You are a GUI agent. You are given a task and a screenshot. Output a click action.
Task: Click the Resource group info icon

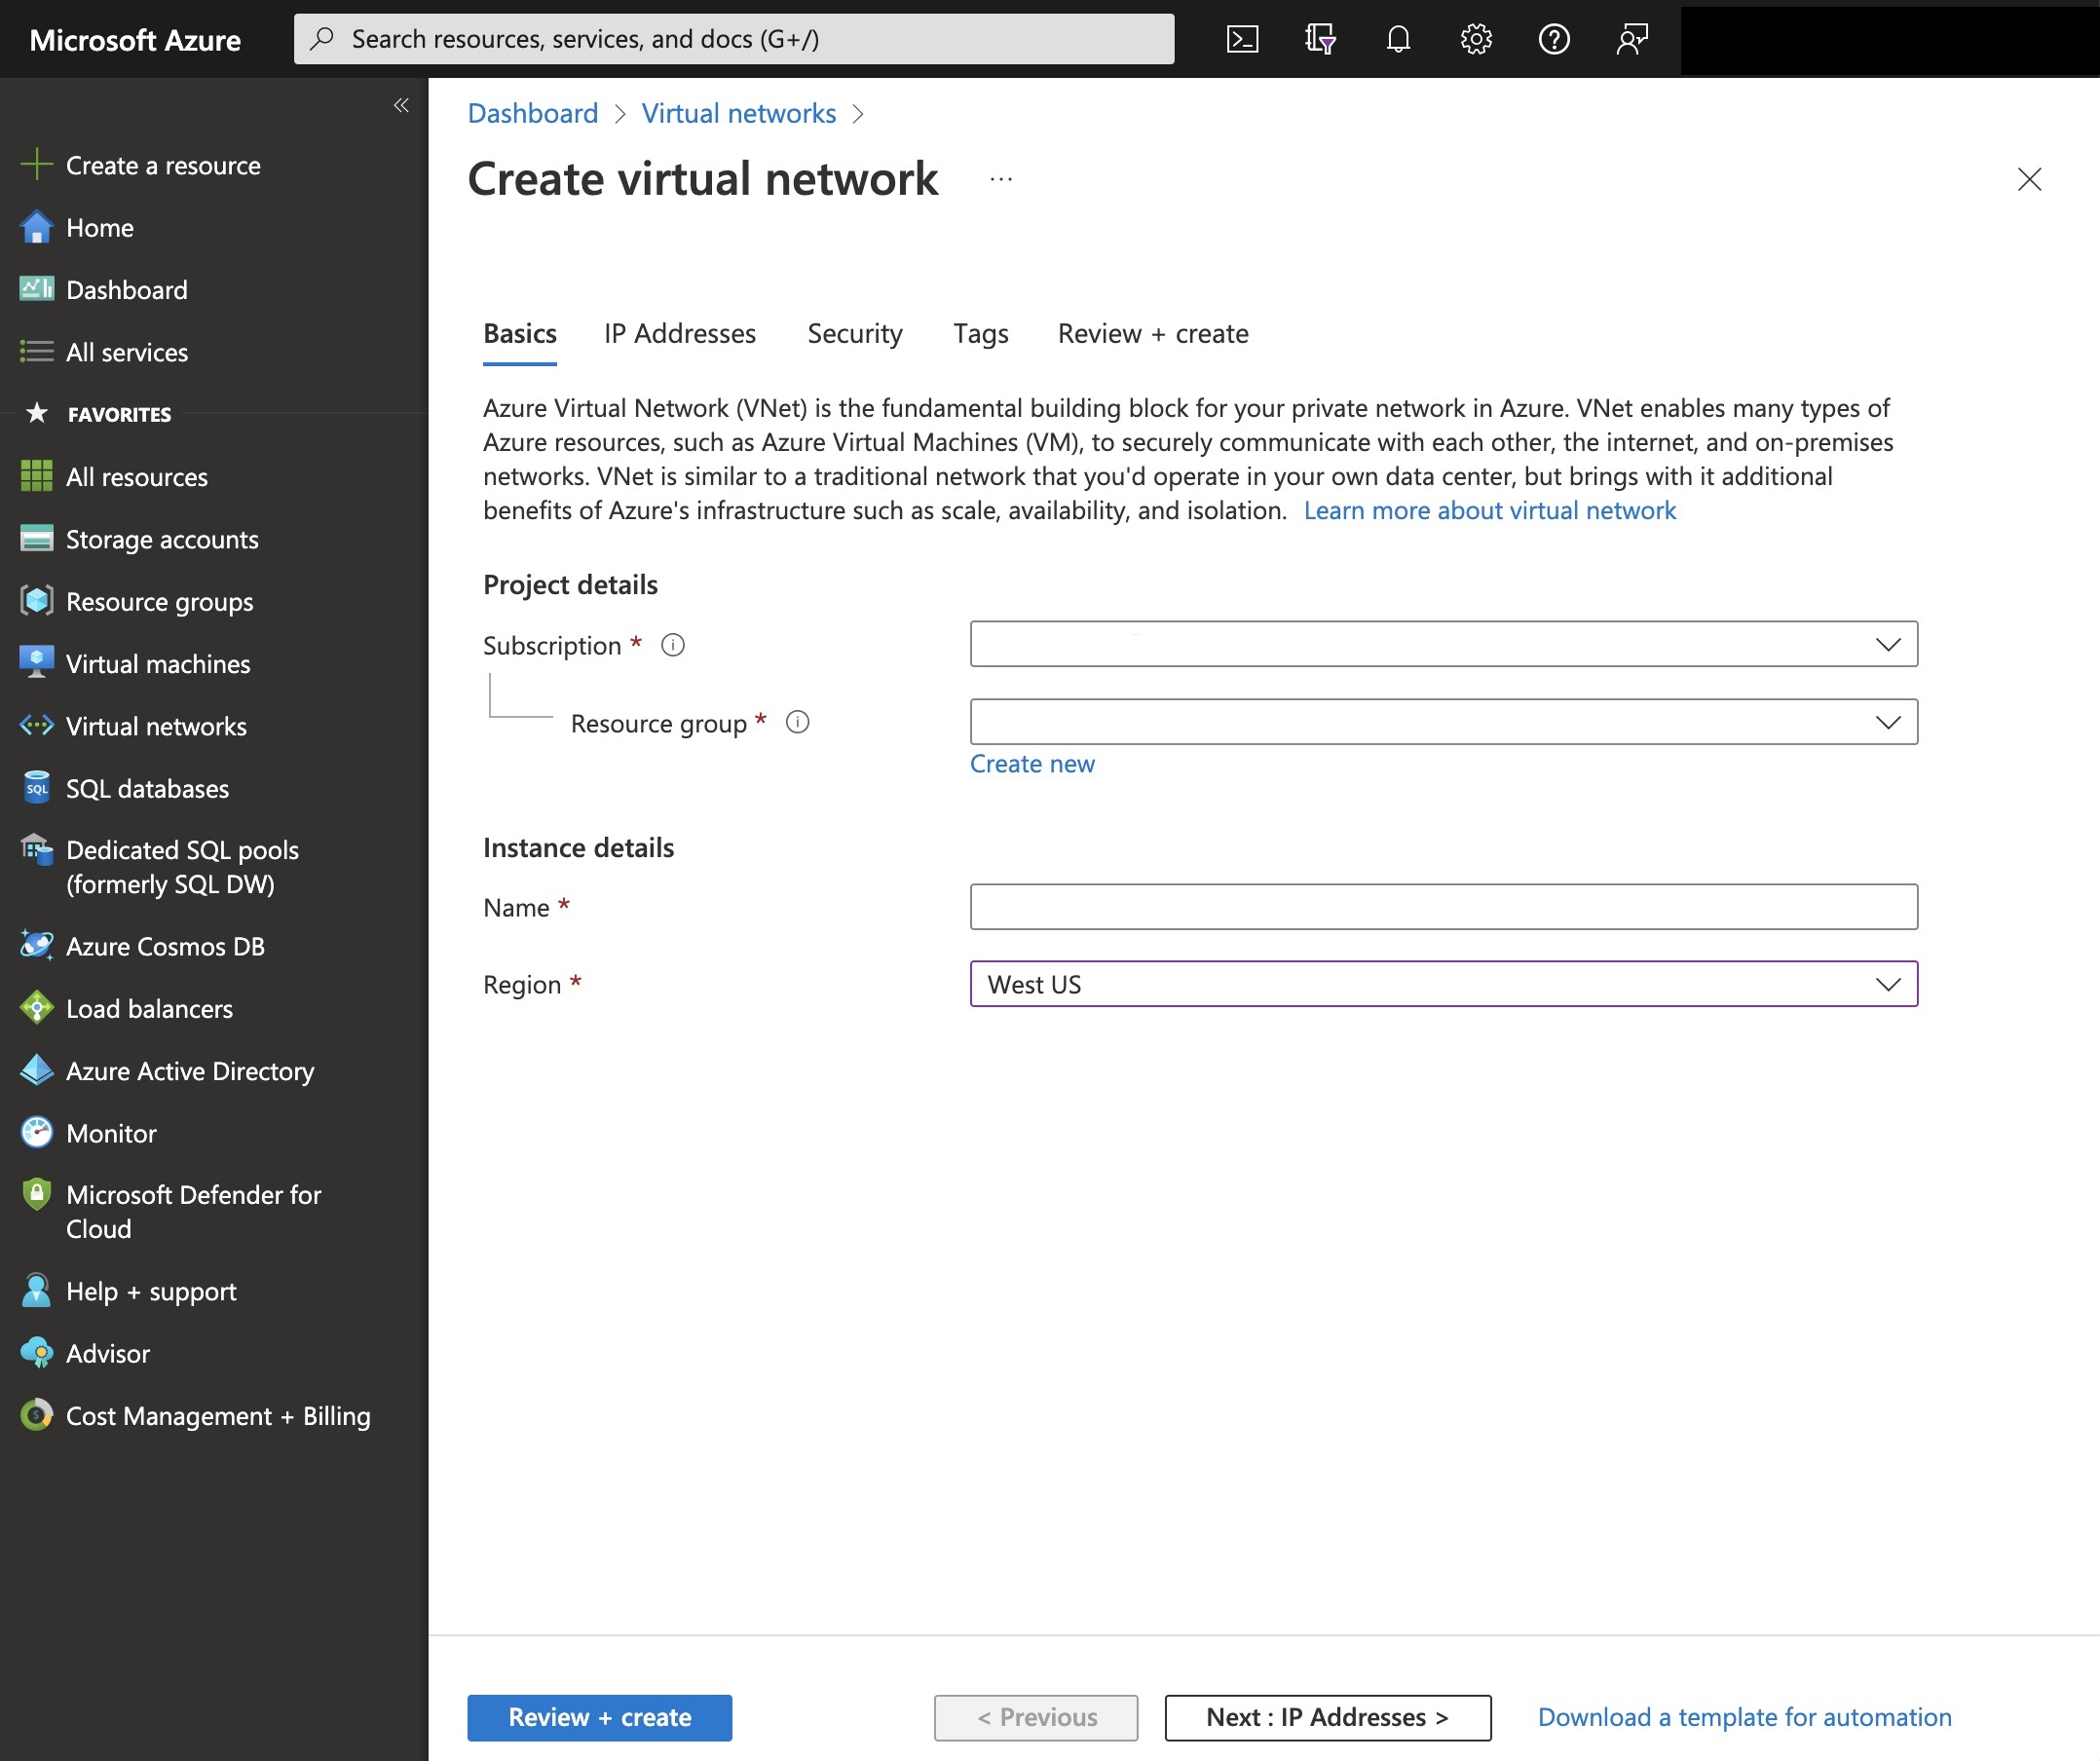(x=797, y=722)
